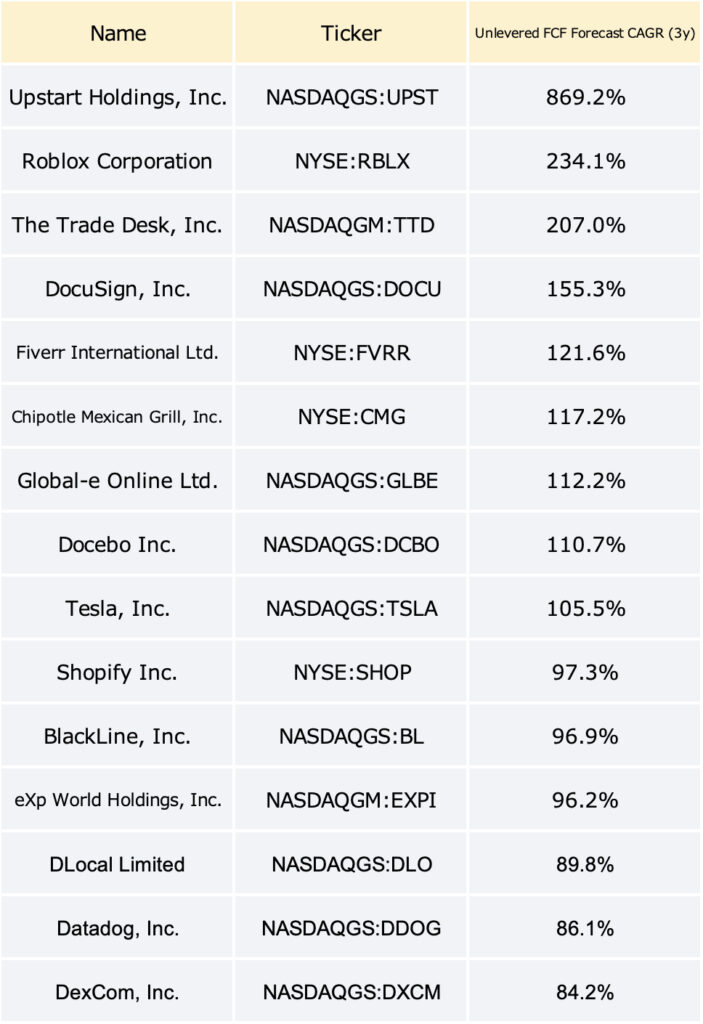Viewport: 703px width, 1024px height.
Task: Click the Tesla 105.5% value cell
Action: (584, 609)
